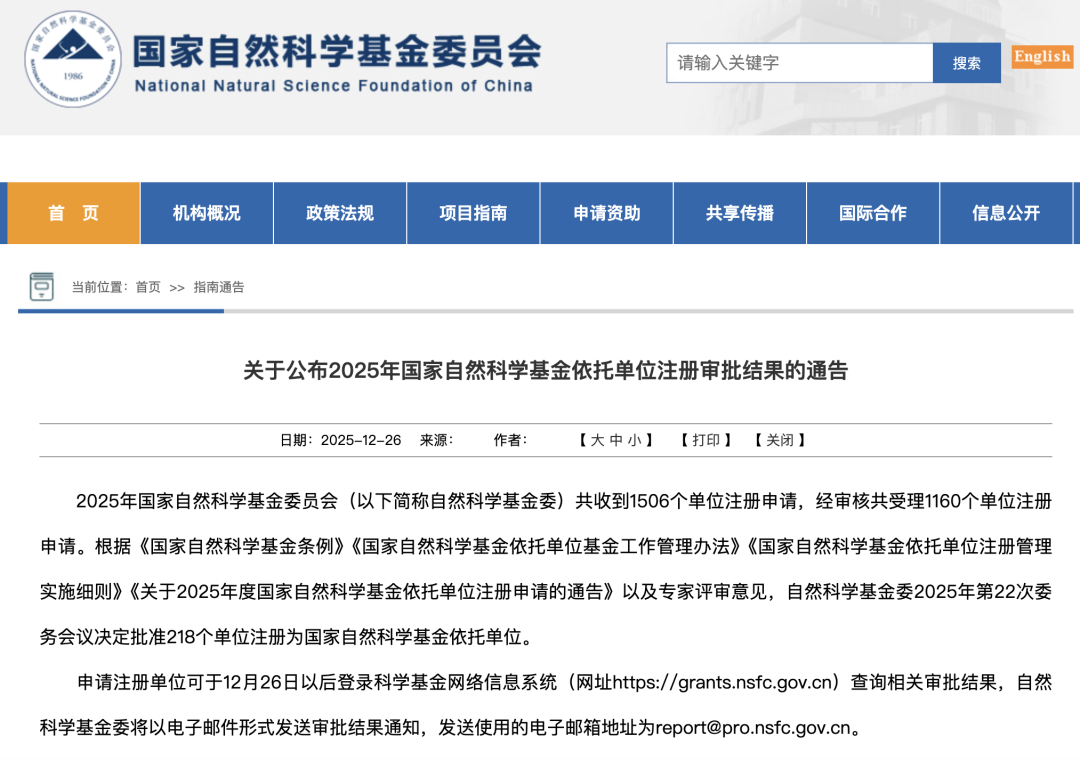This screenshot has width=1080, height=761.
Task: Click the 关闭 close page link
Action: point(780,440)
